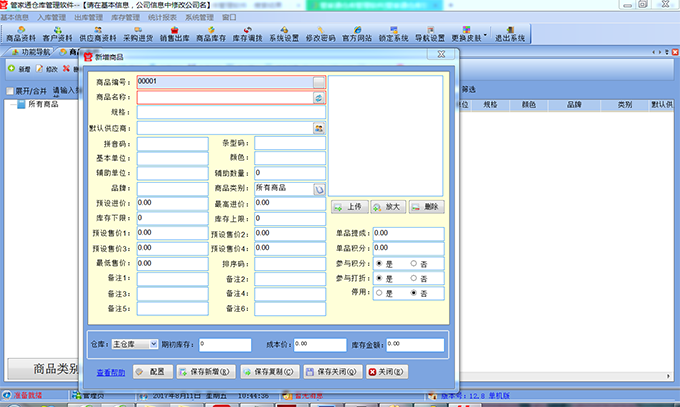Click the 更换皮肤 toolbar icon
Viewport: 680px width, 407px height.
(466, 30)
